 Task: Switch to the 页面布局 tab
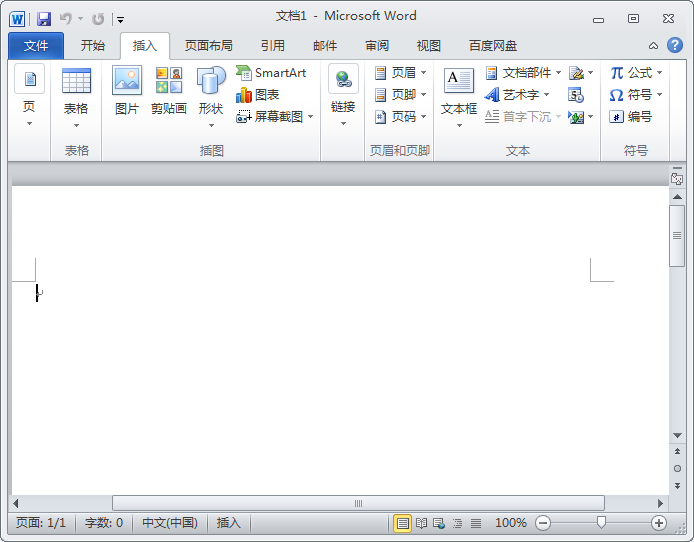208,46
